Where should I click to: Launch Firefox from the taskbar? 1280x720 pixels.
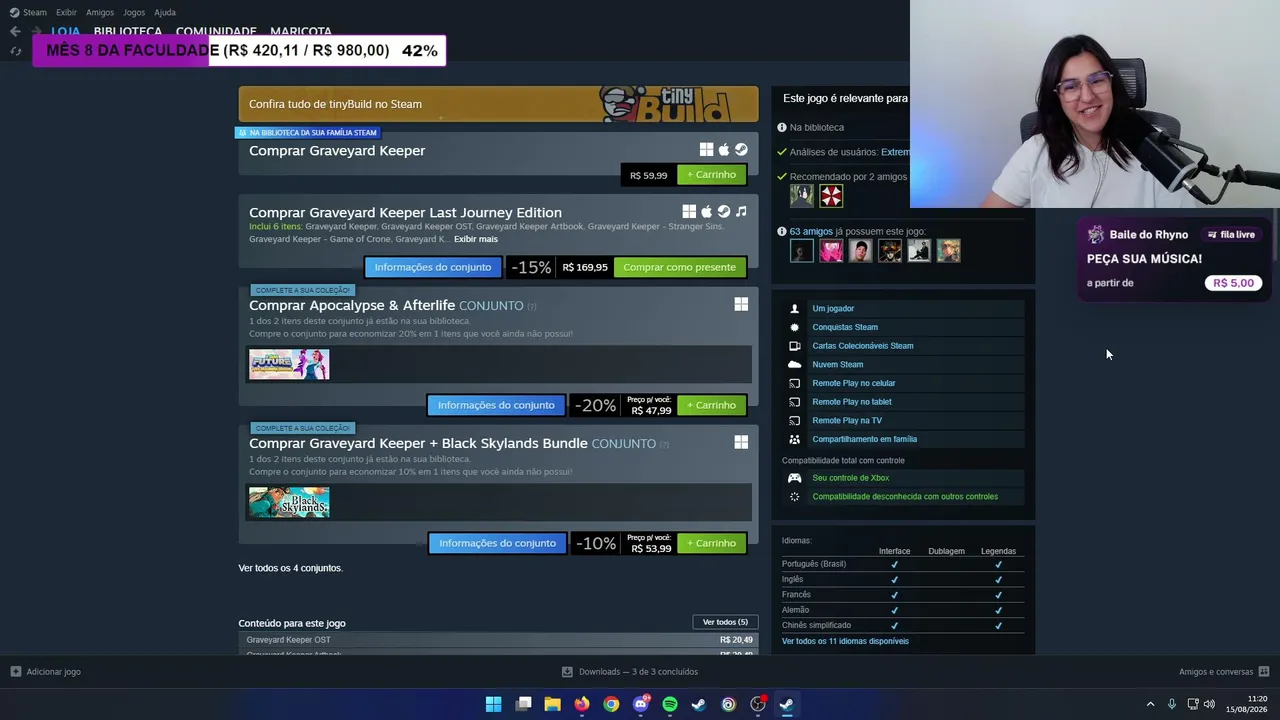click(582, 704)
